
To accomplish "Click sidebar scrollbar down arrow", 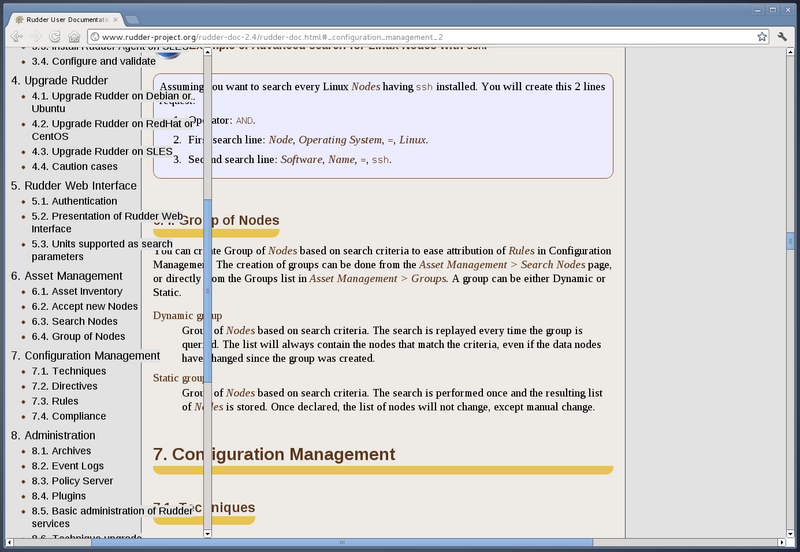I will point(207,534).
